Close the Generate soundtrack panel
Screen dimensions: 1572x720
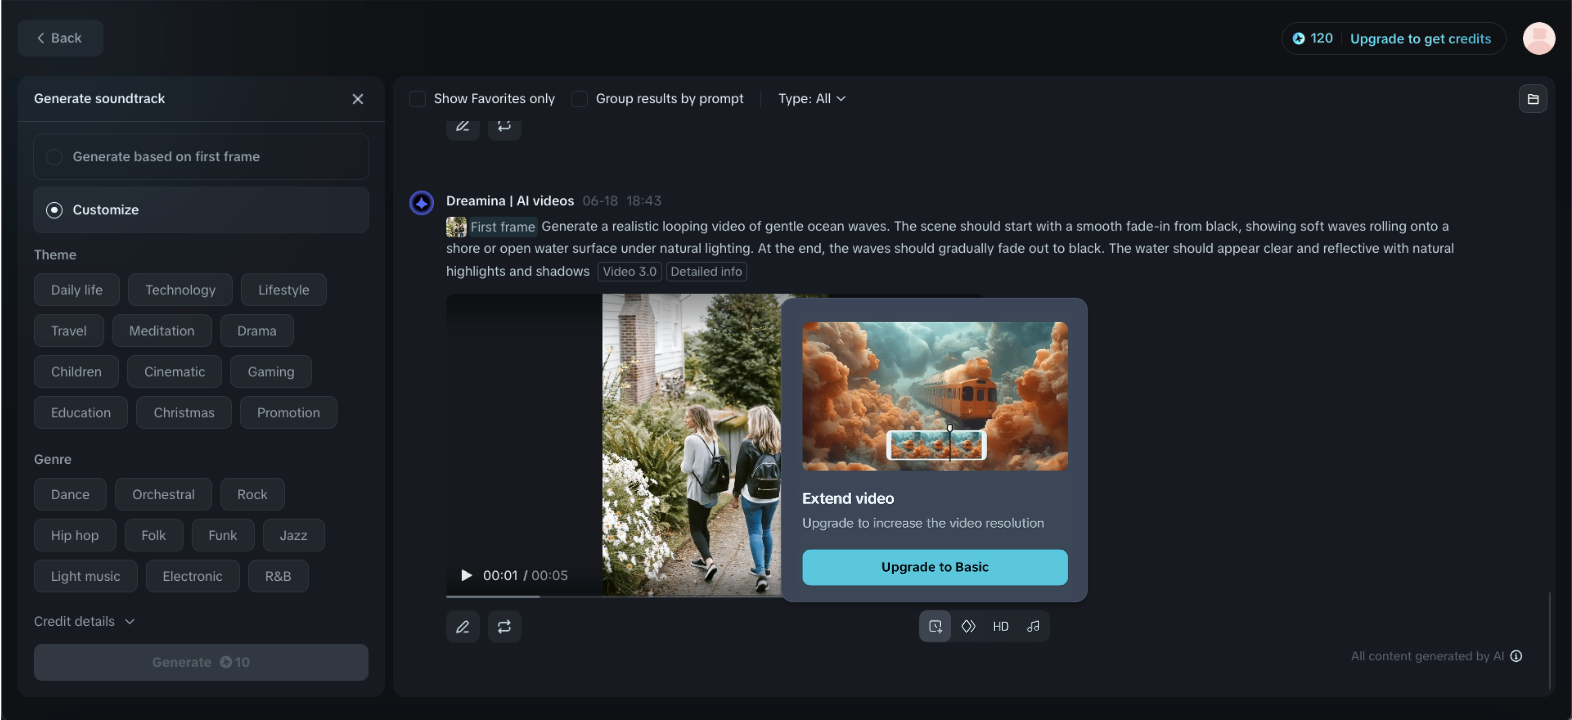(358, 99)
